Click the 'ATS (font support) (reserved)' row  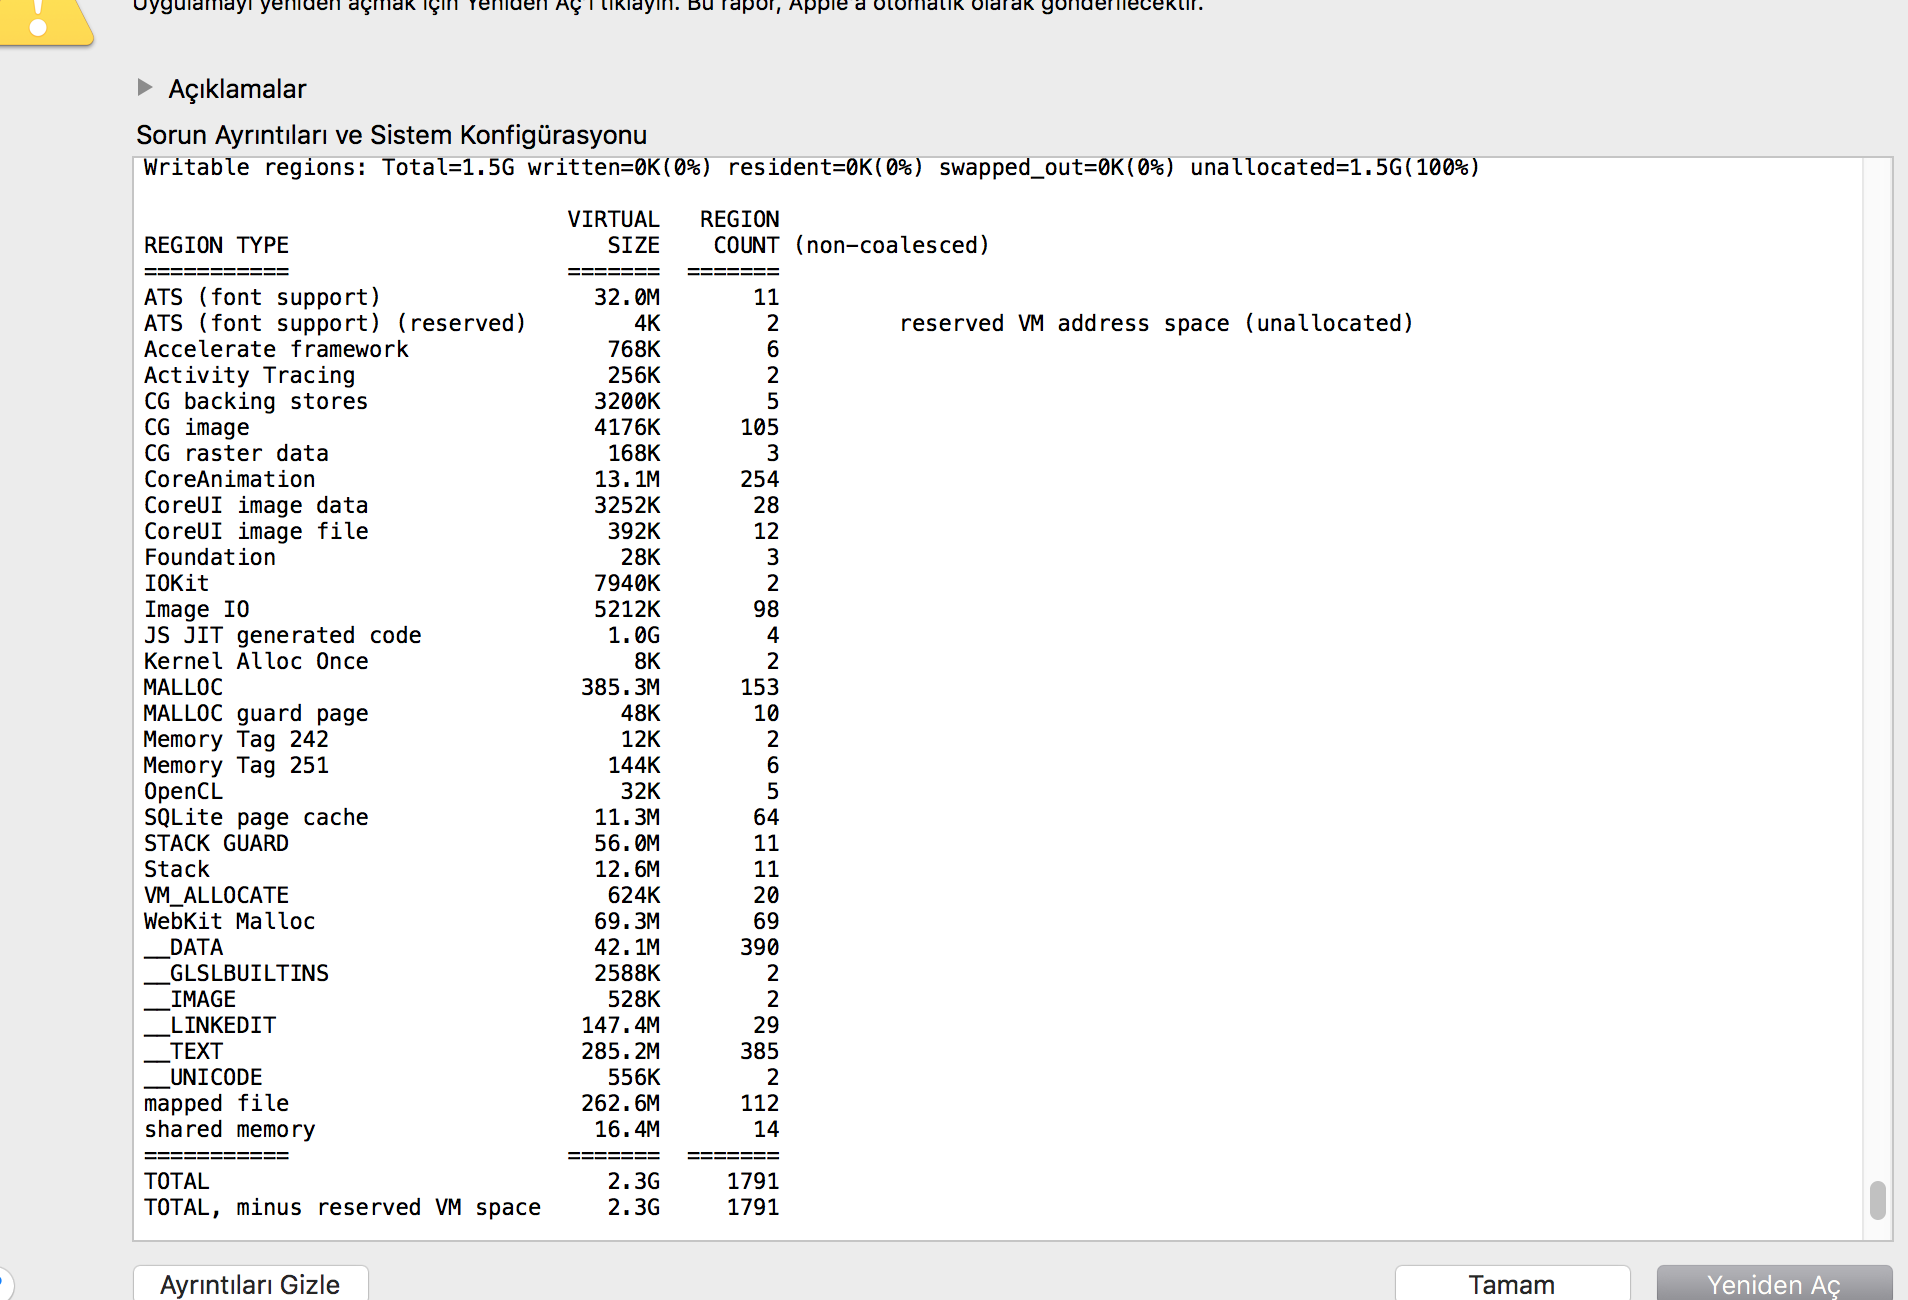click(x=461, y=323)
